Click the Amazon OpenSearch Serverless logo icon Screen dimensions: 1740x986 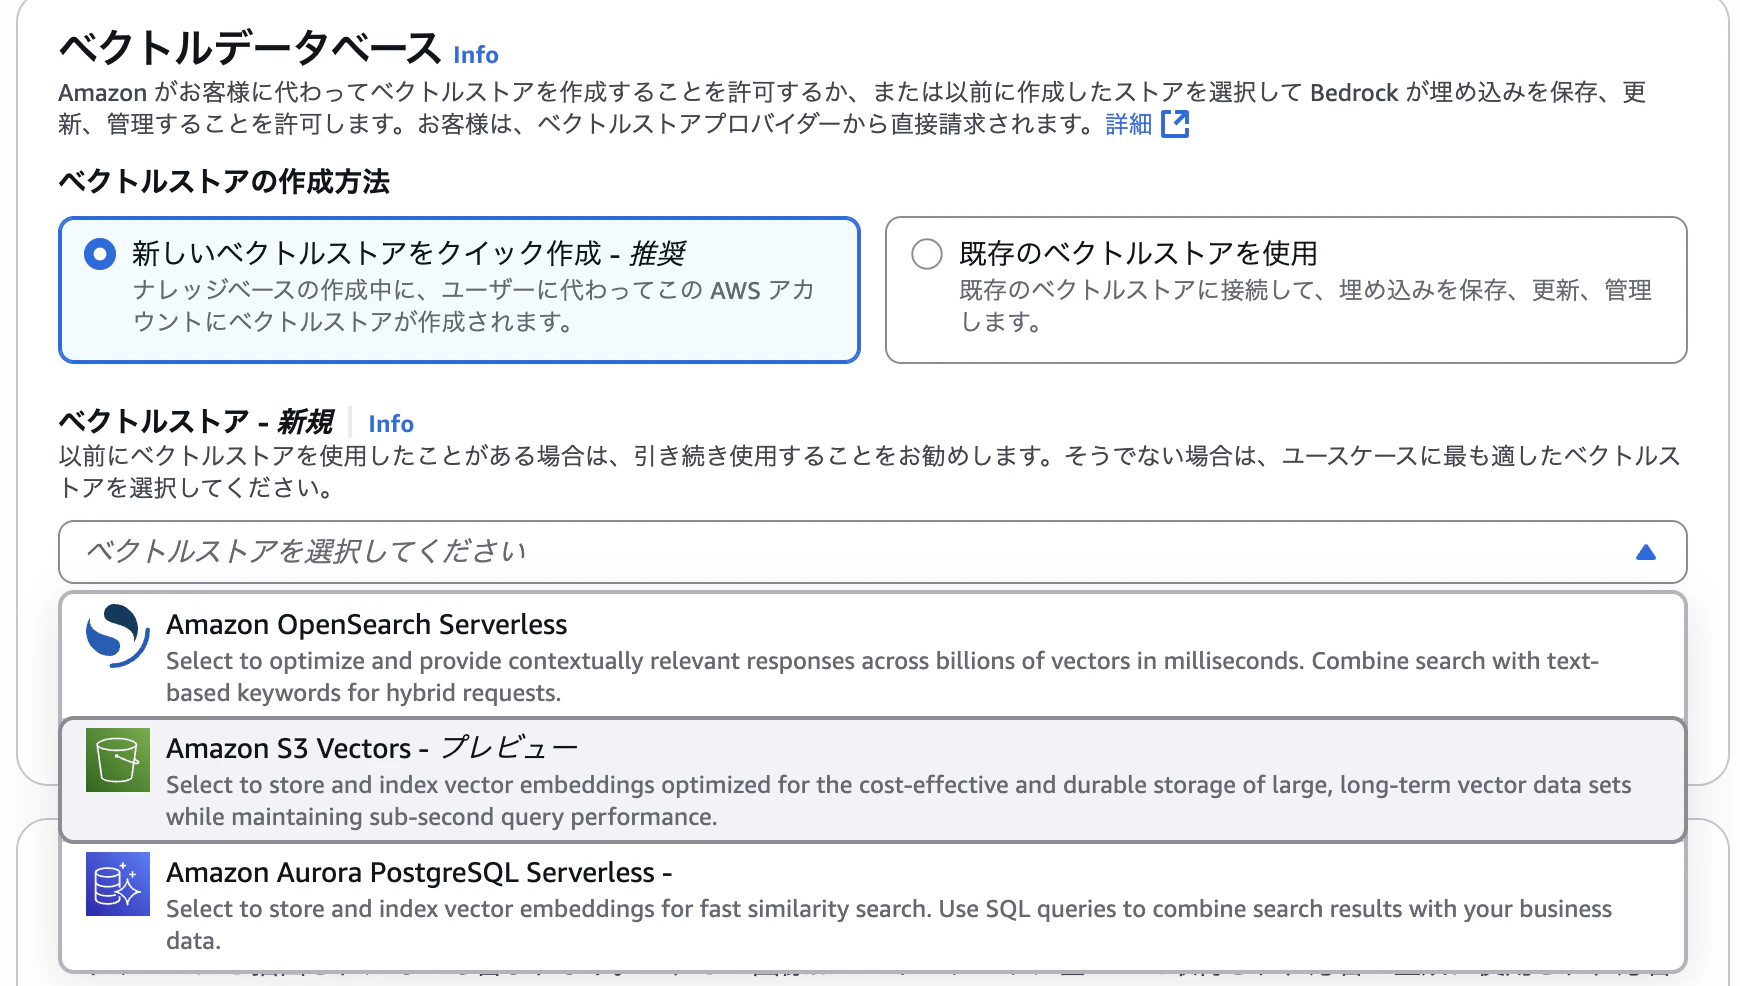tap(118, 636)
